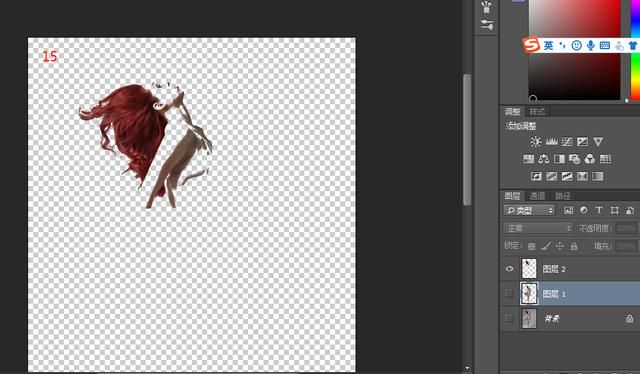Filter layers by adjustment layers
Viewport: 640px width, 374px height.
584,210
